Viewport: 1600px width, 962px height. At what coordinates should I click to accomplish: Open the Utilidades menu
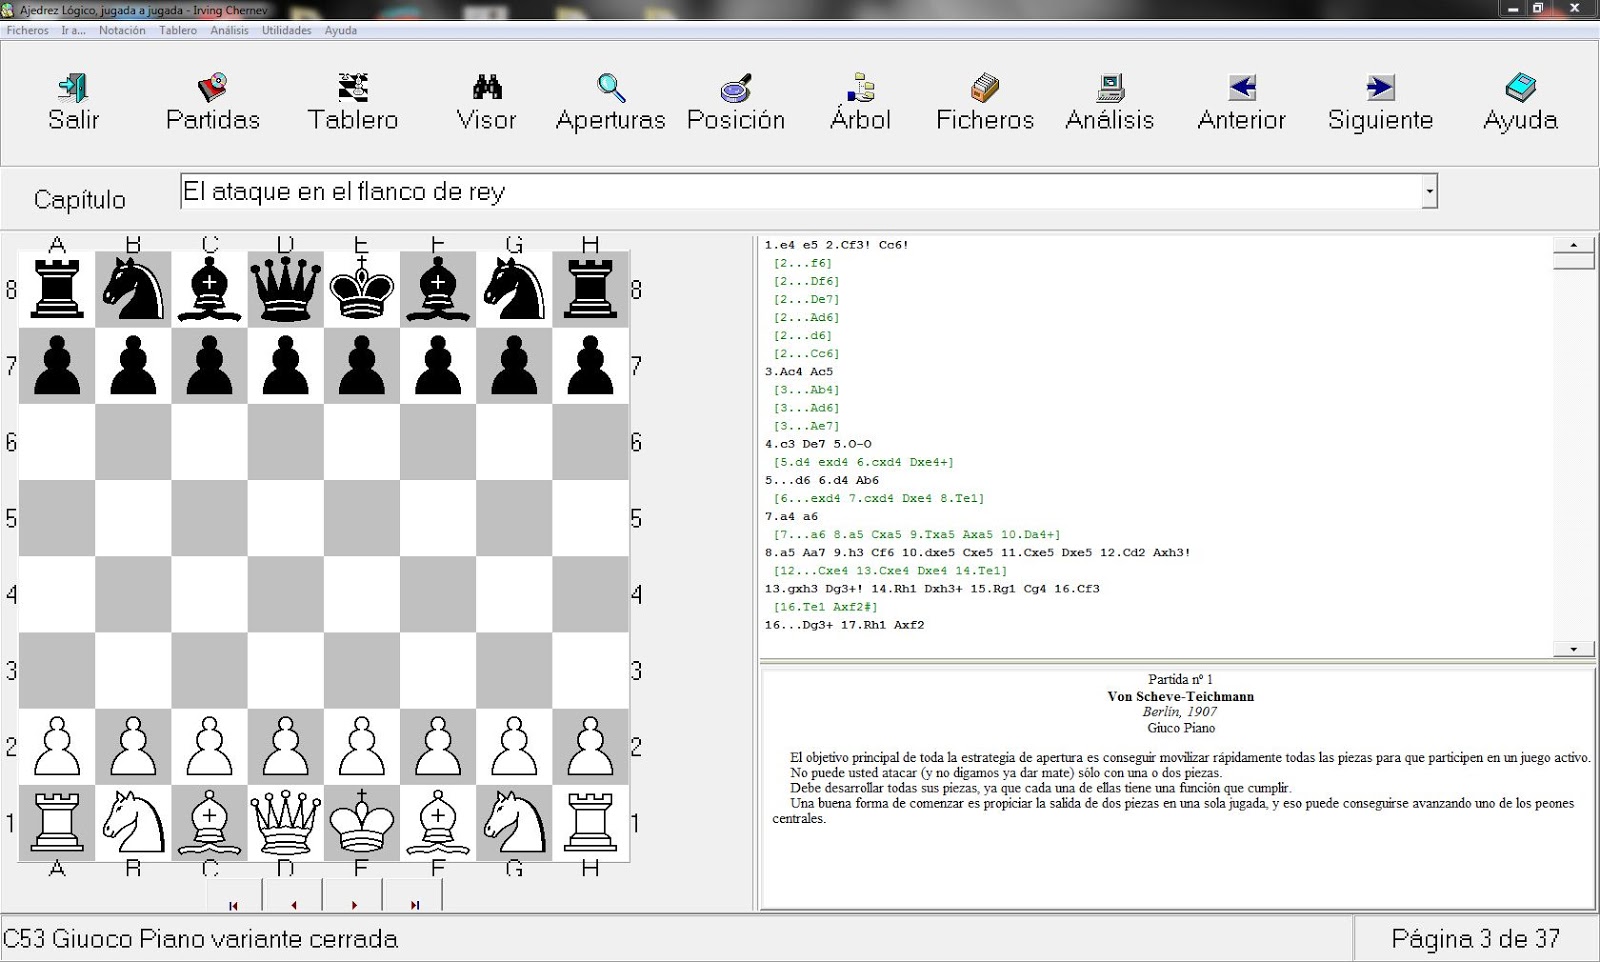click(286, 30)
